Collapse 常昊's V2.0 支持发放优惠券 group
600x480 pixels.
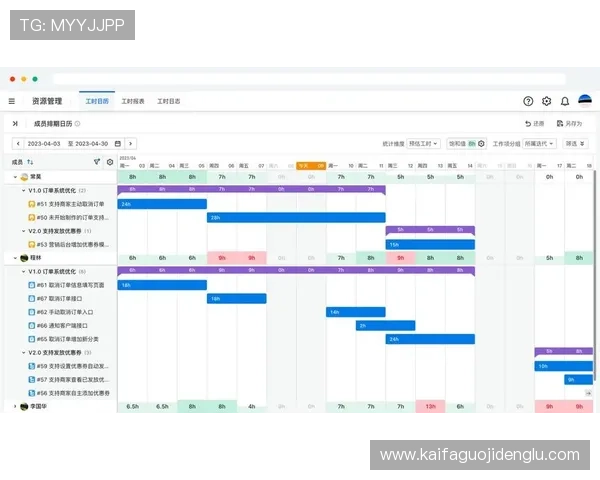tap(23, 231)
